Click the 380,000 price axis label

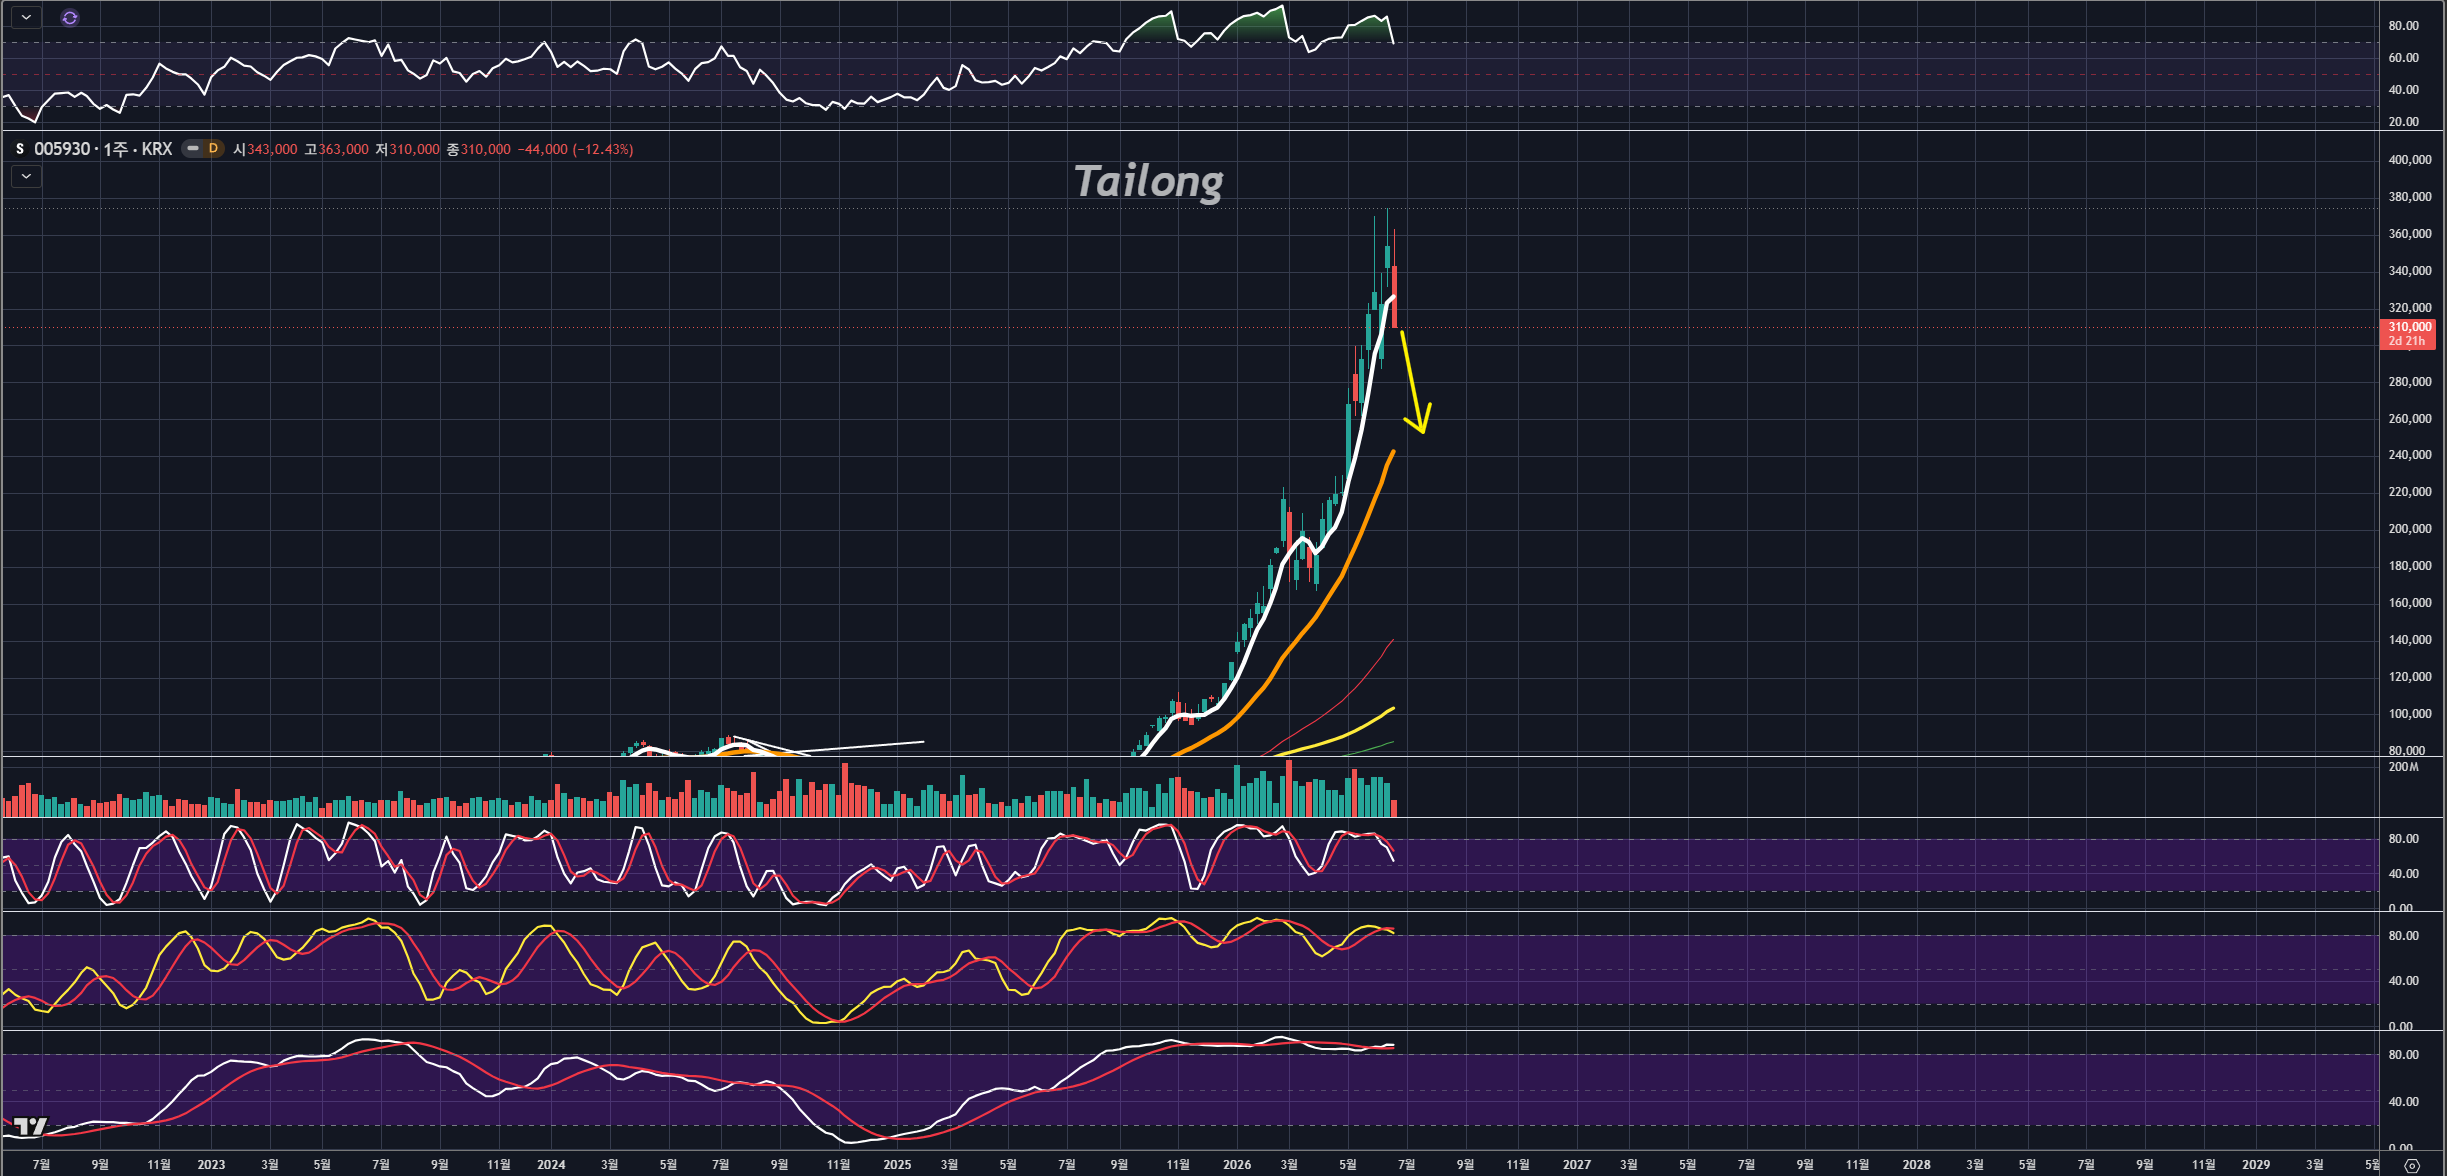point(2410,197)
